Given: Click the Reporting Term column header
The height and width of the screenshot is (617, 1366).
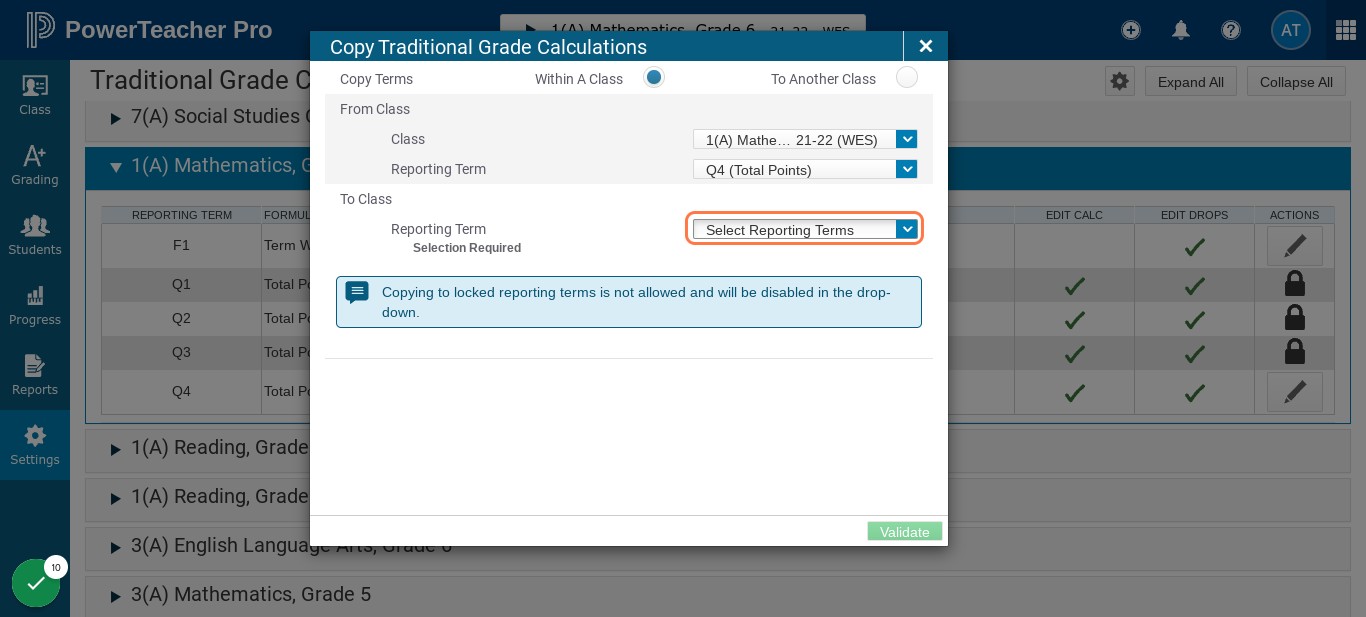Looking at the screenshot, I should click(181, 215).
